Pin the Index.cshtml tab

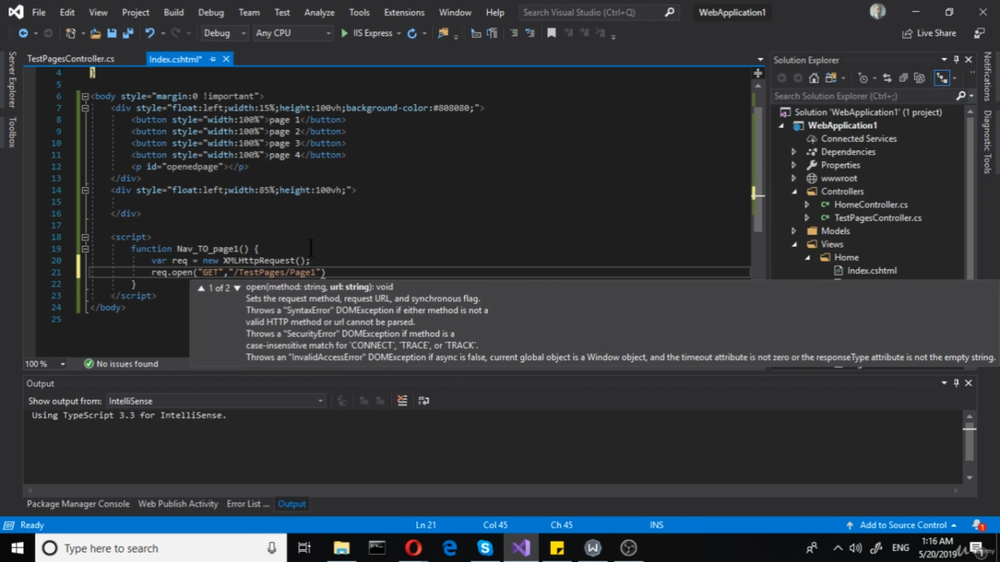coord(213,59)
